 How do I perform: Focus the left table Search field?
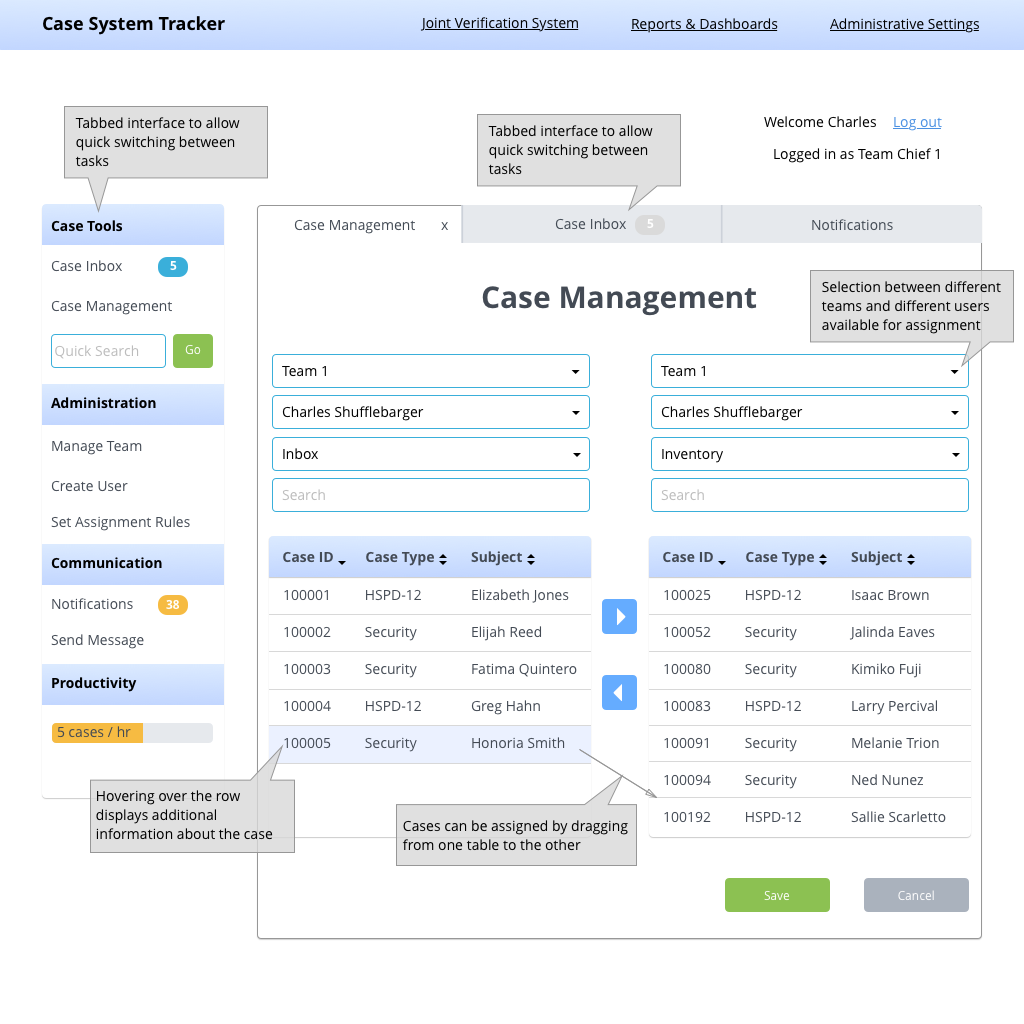pos(431,495)
